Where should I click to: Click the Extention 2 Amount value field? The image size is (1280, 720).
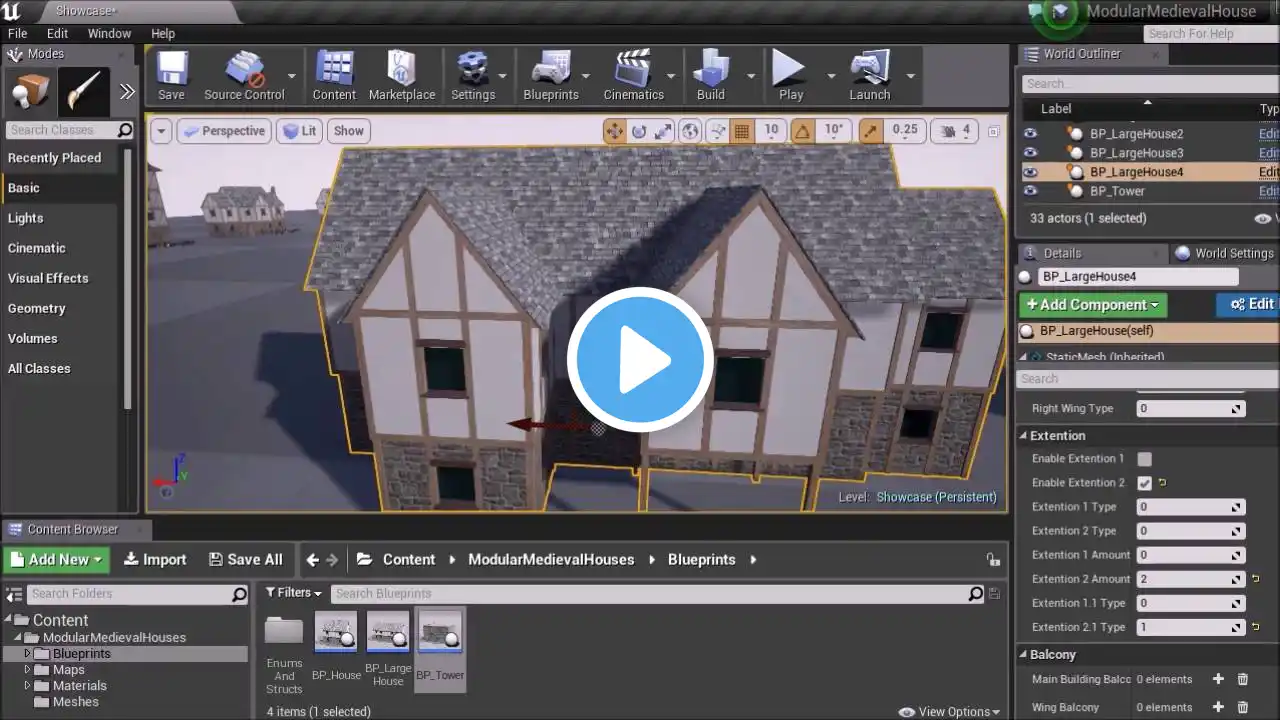pyautogui.click(x=1183, y=579)
